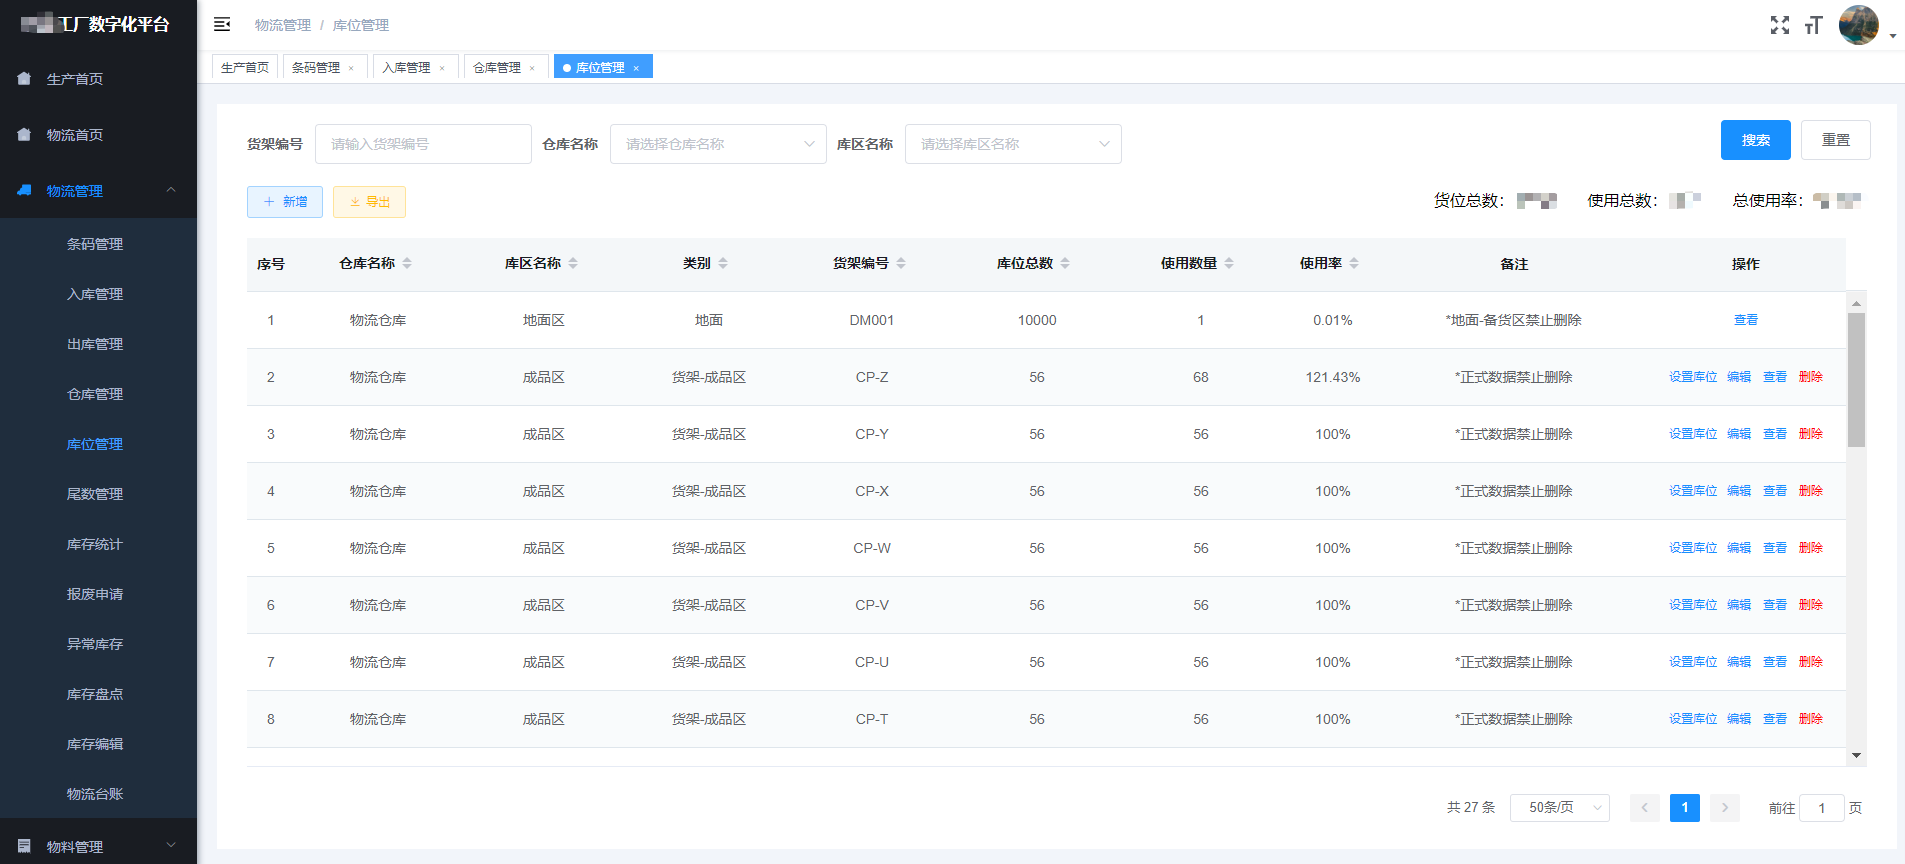Sort by 仓库名称 column arrows

tap(407, 263)
